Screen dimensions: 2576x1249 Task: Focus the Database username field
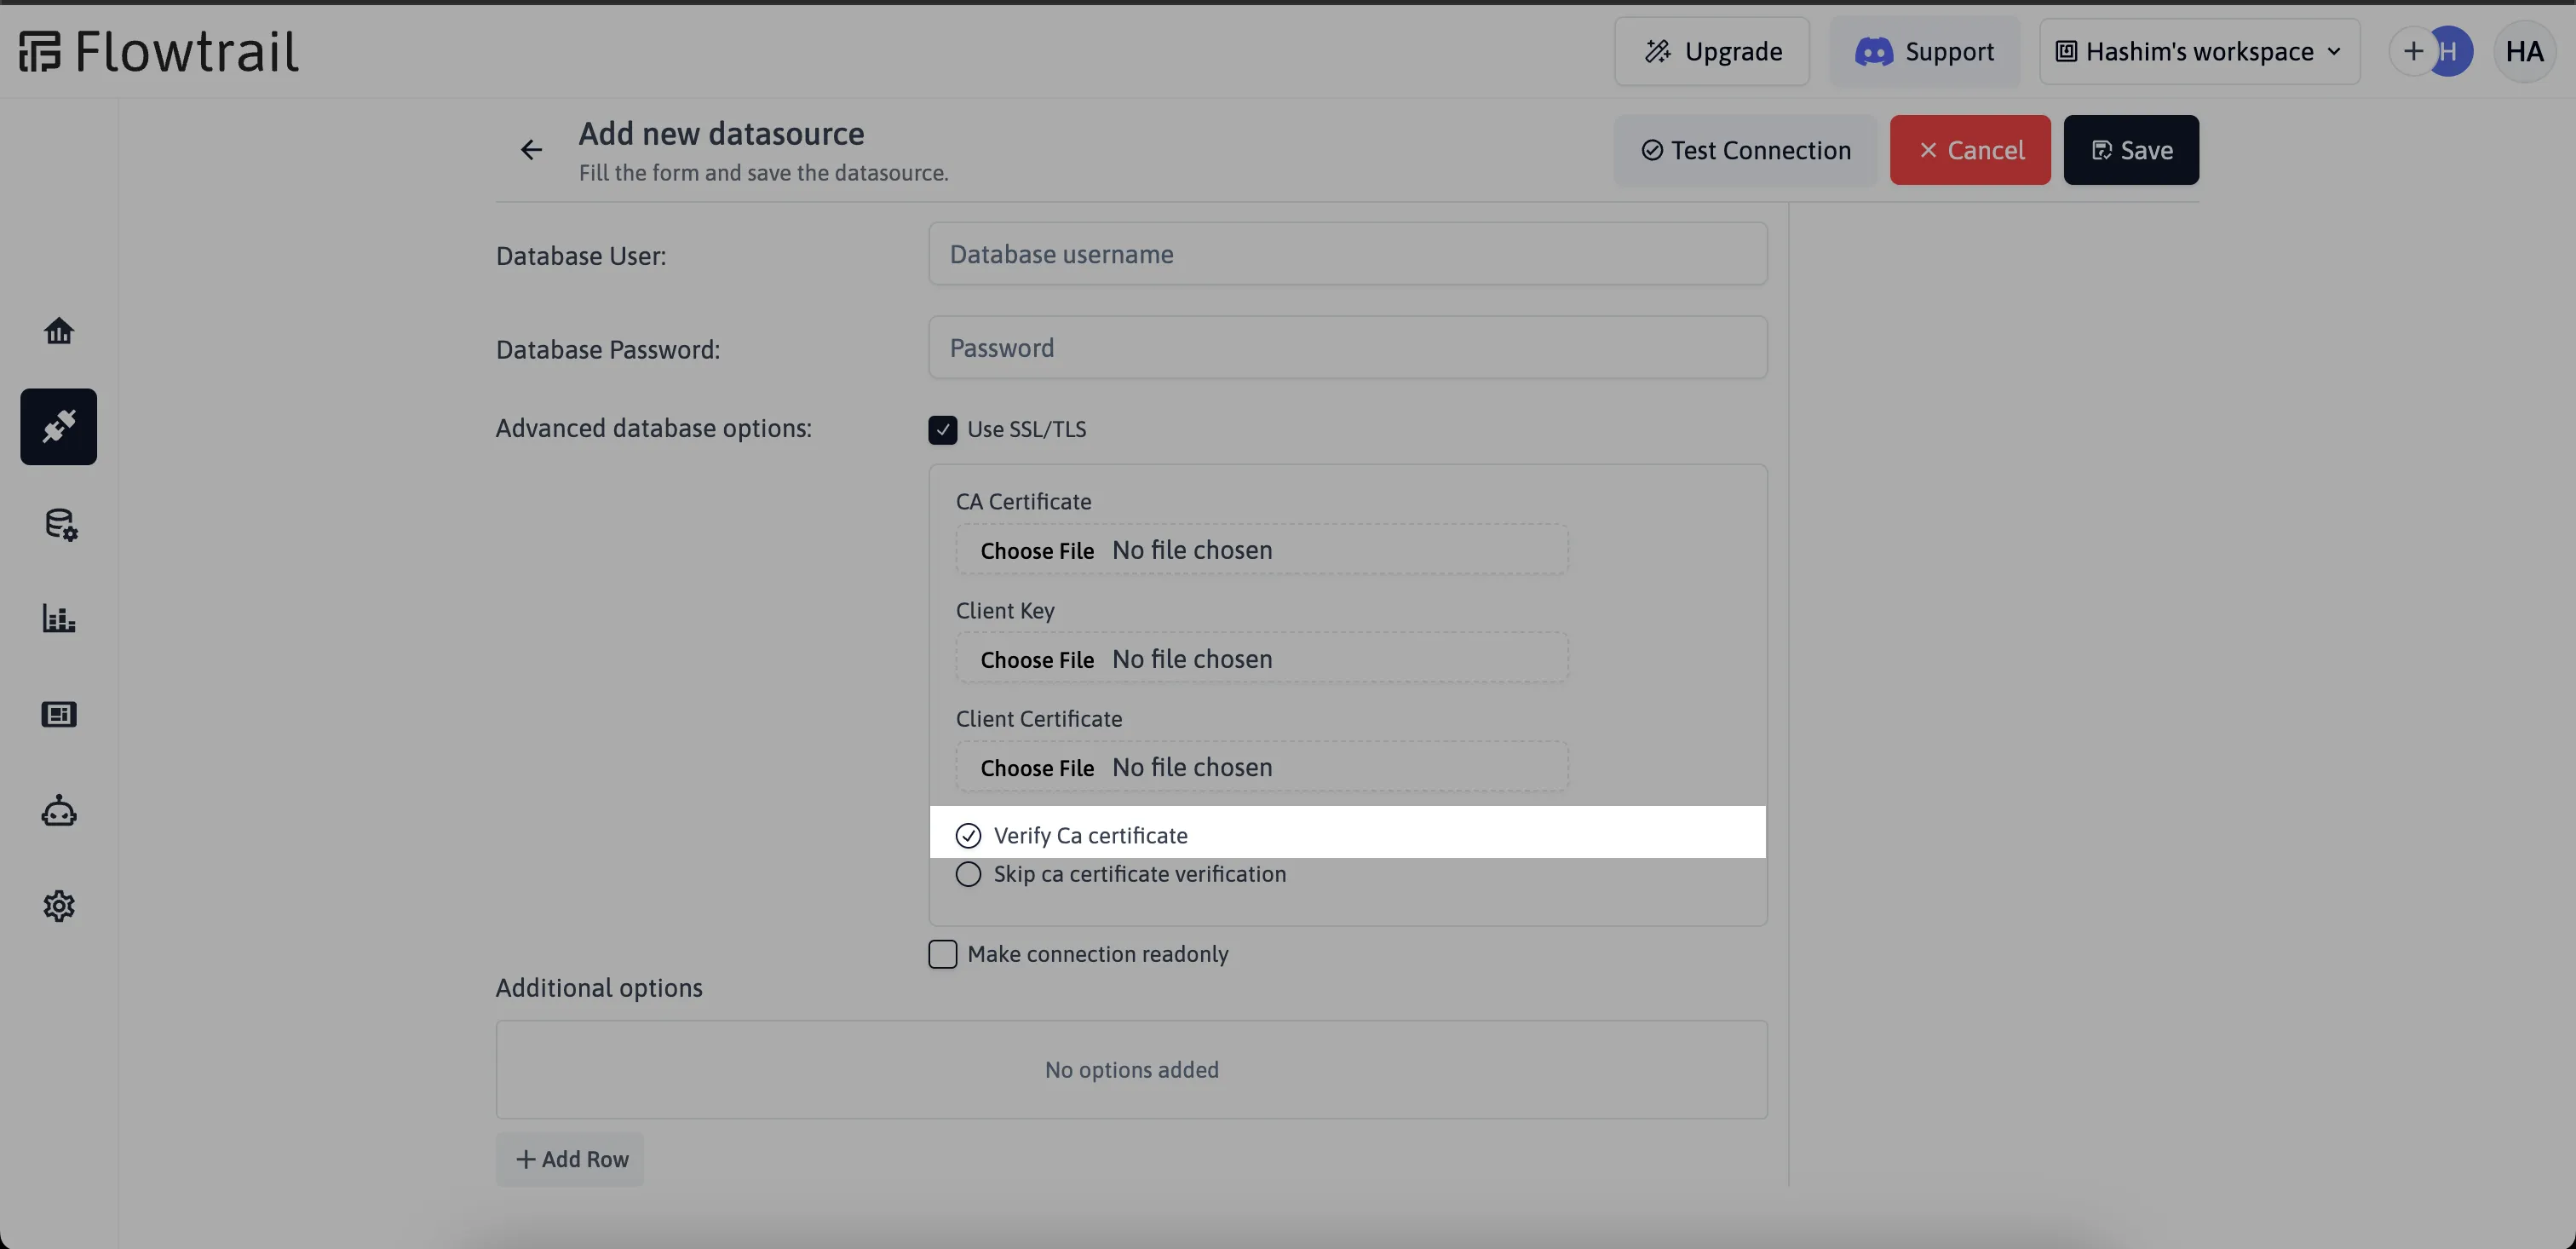1347,254
